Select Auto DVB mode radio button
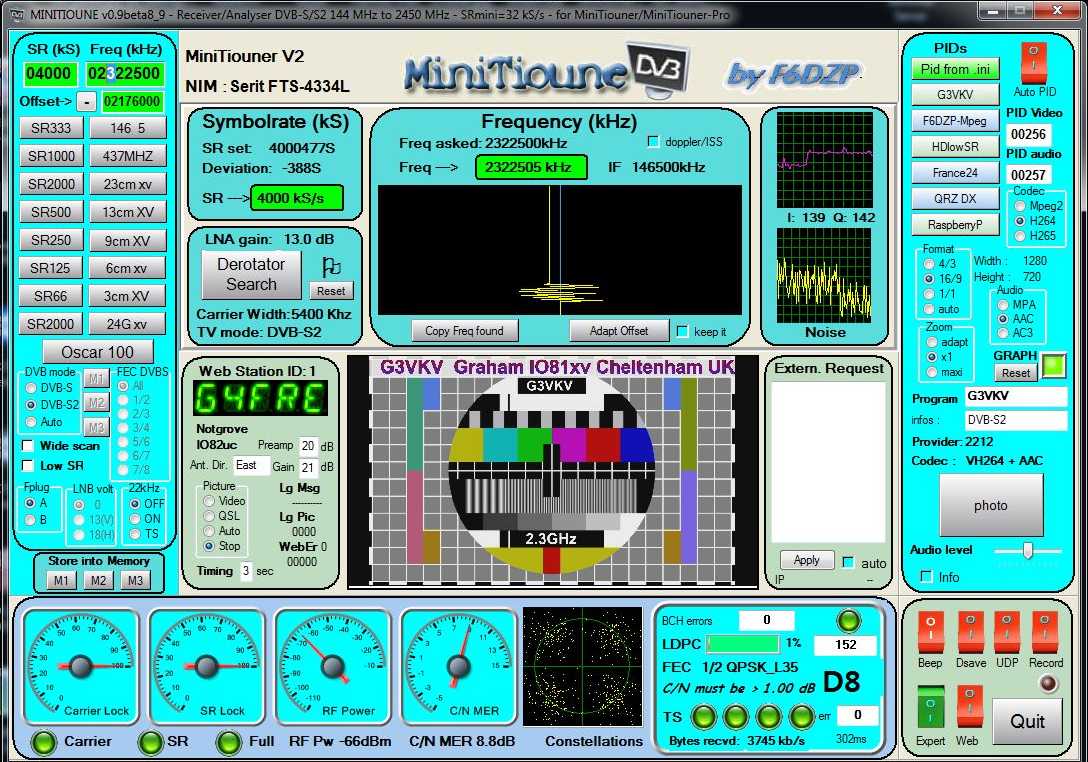This screenshot has height=762, width=1088. click(31, 422)
